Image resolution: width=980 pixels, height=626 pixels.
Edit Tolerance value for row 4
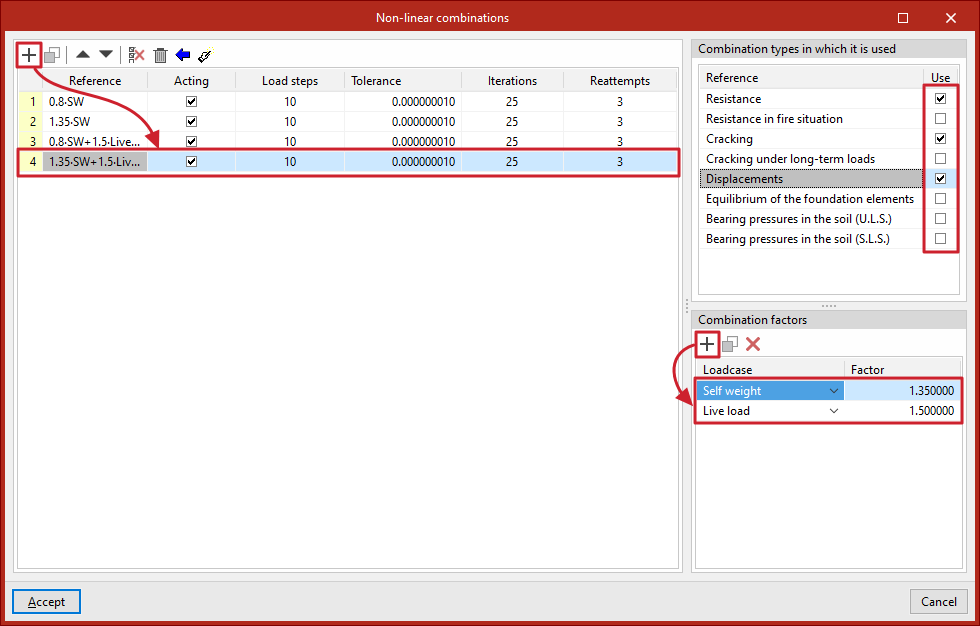(403, 161)
